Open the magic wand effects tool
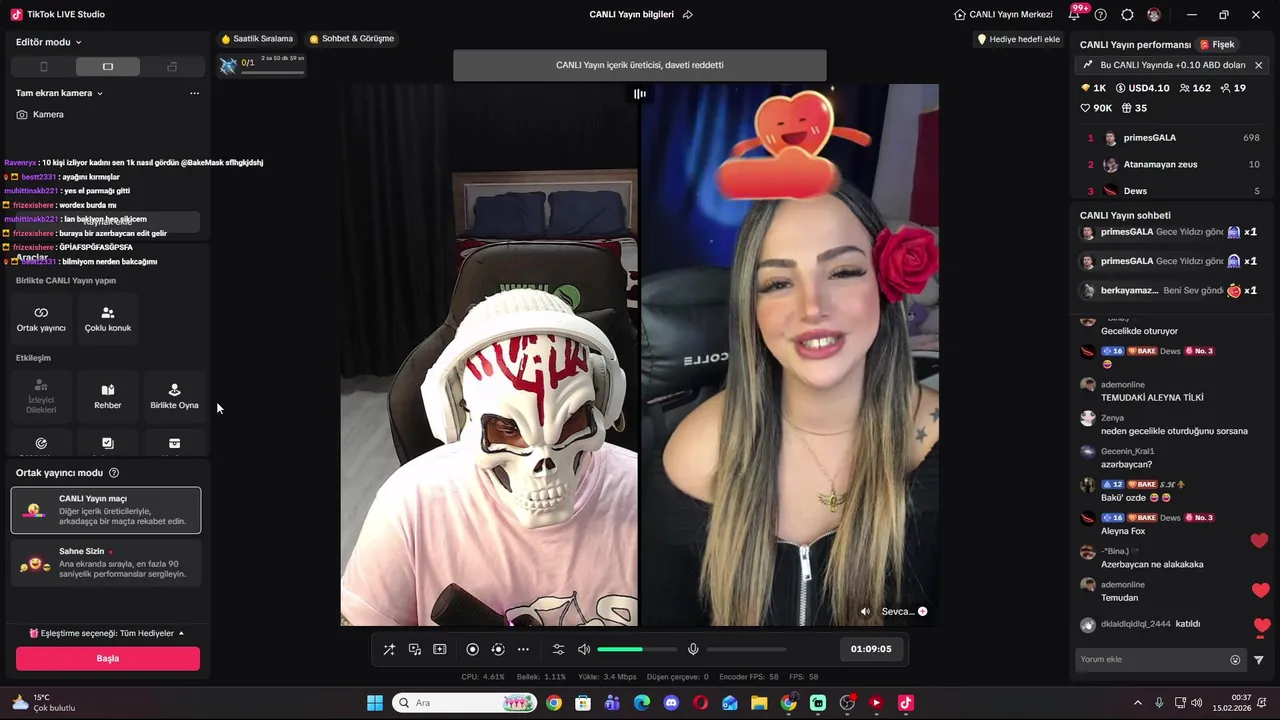Viewport: 1280px width, 720px height. pos(389,649)
